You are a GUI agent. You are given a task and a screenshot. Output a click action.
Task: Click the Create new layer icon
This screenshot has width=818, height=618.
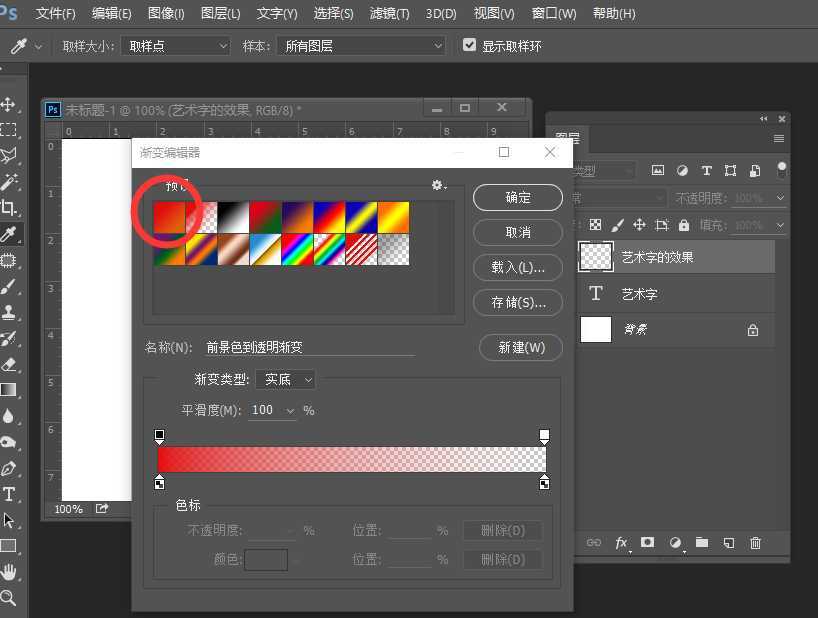pyautogui.click(x=730, y=543)
